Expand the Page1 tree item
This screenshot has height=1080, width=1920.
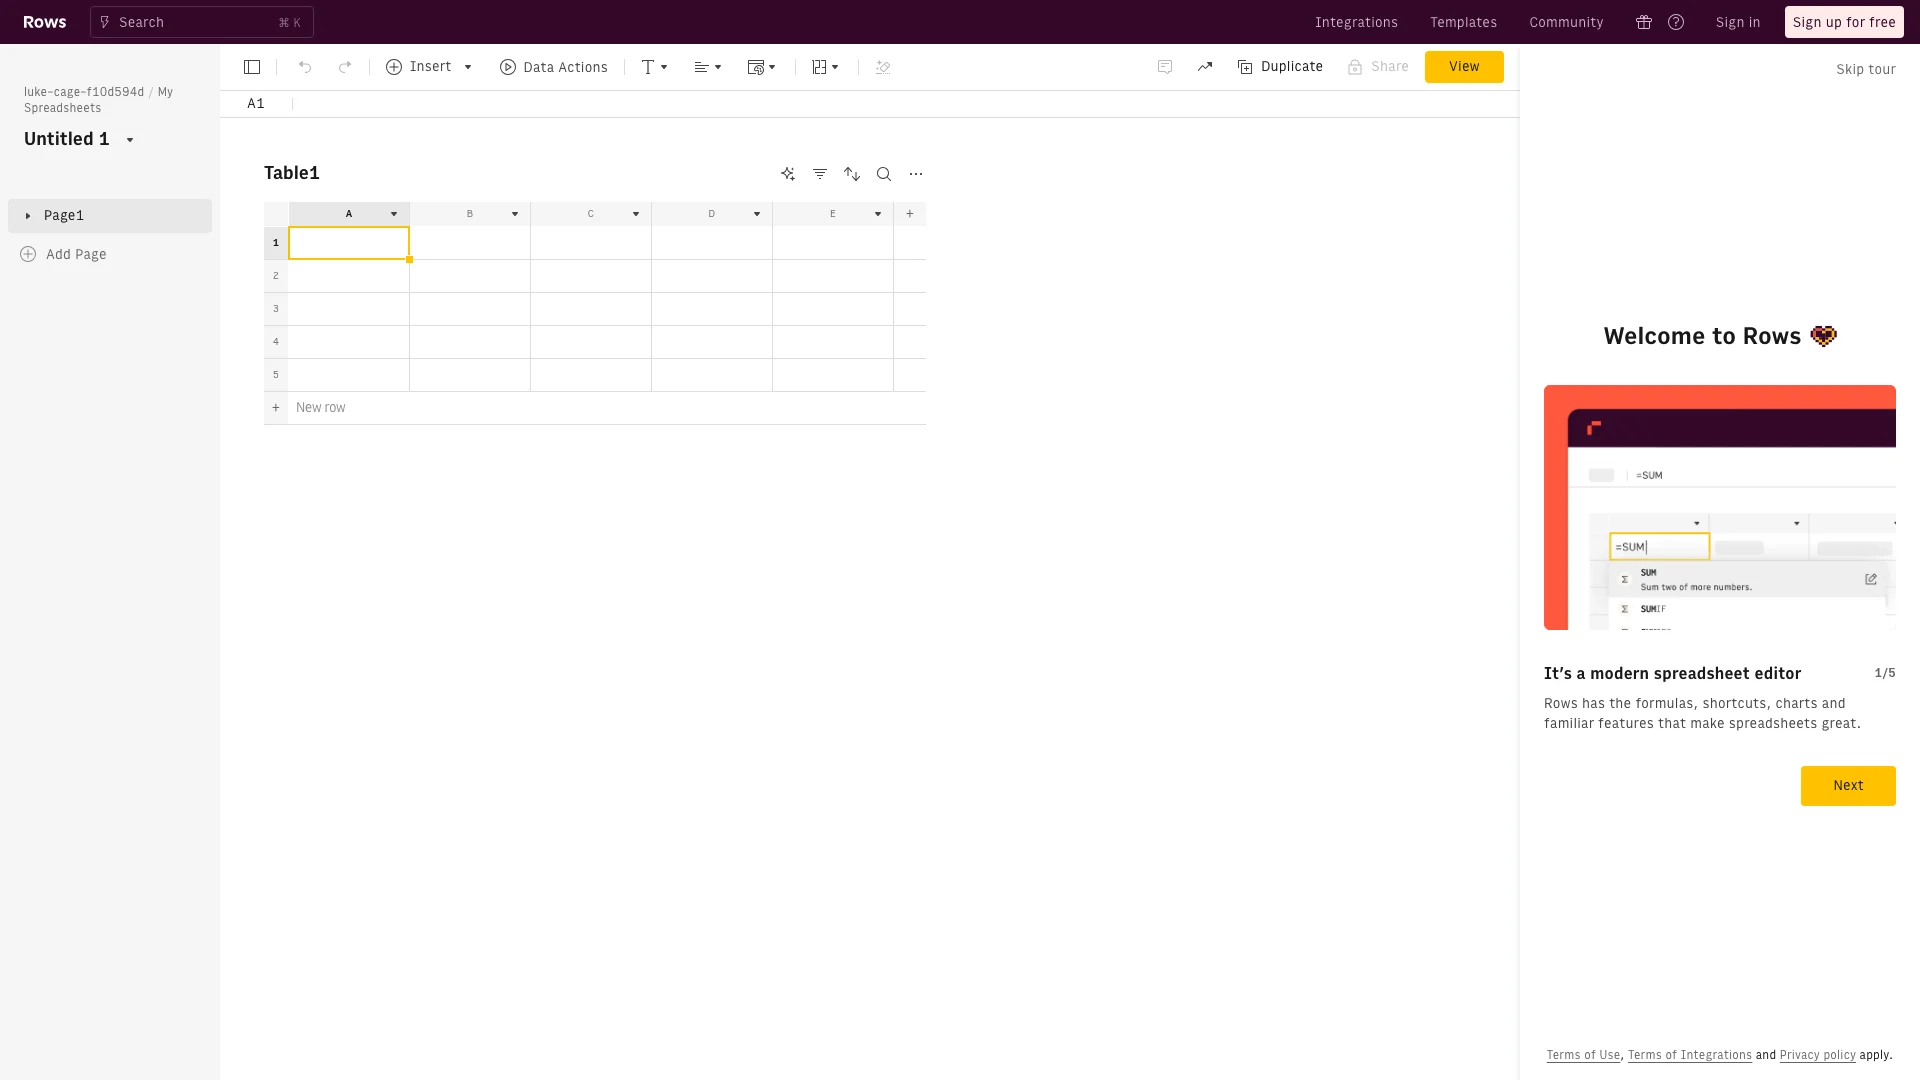[28, 216]
